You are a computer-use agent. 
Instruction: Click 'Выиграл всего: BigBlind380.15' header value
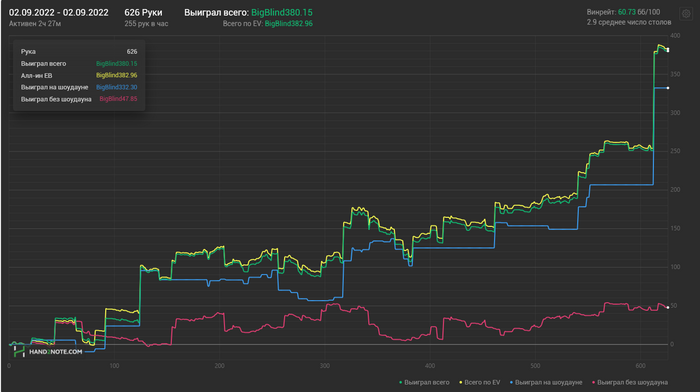248,13
